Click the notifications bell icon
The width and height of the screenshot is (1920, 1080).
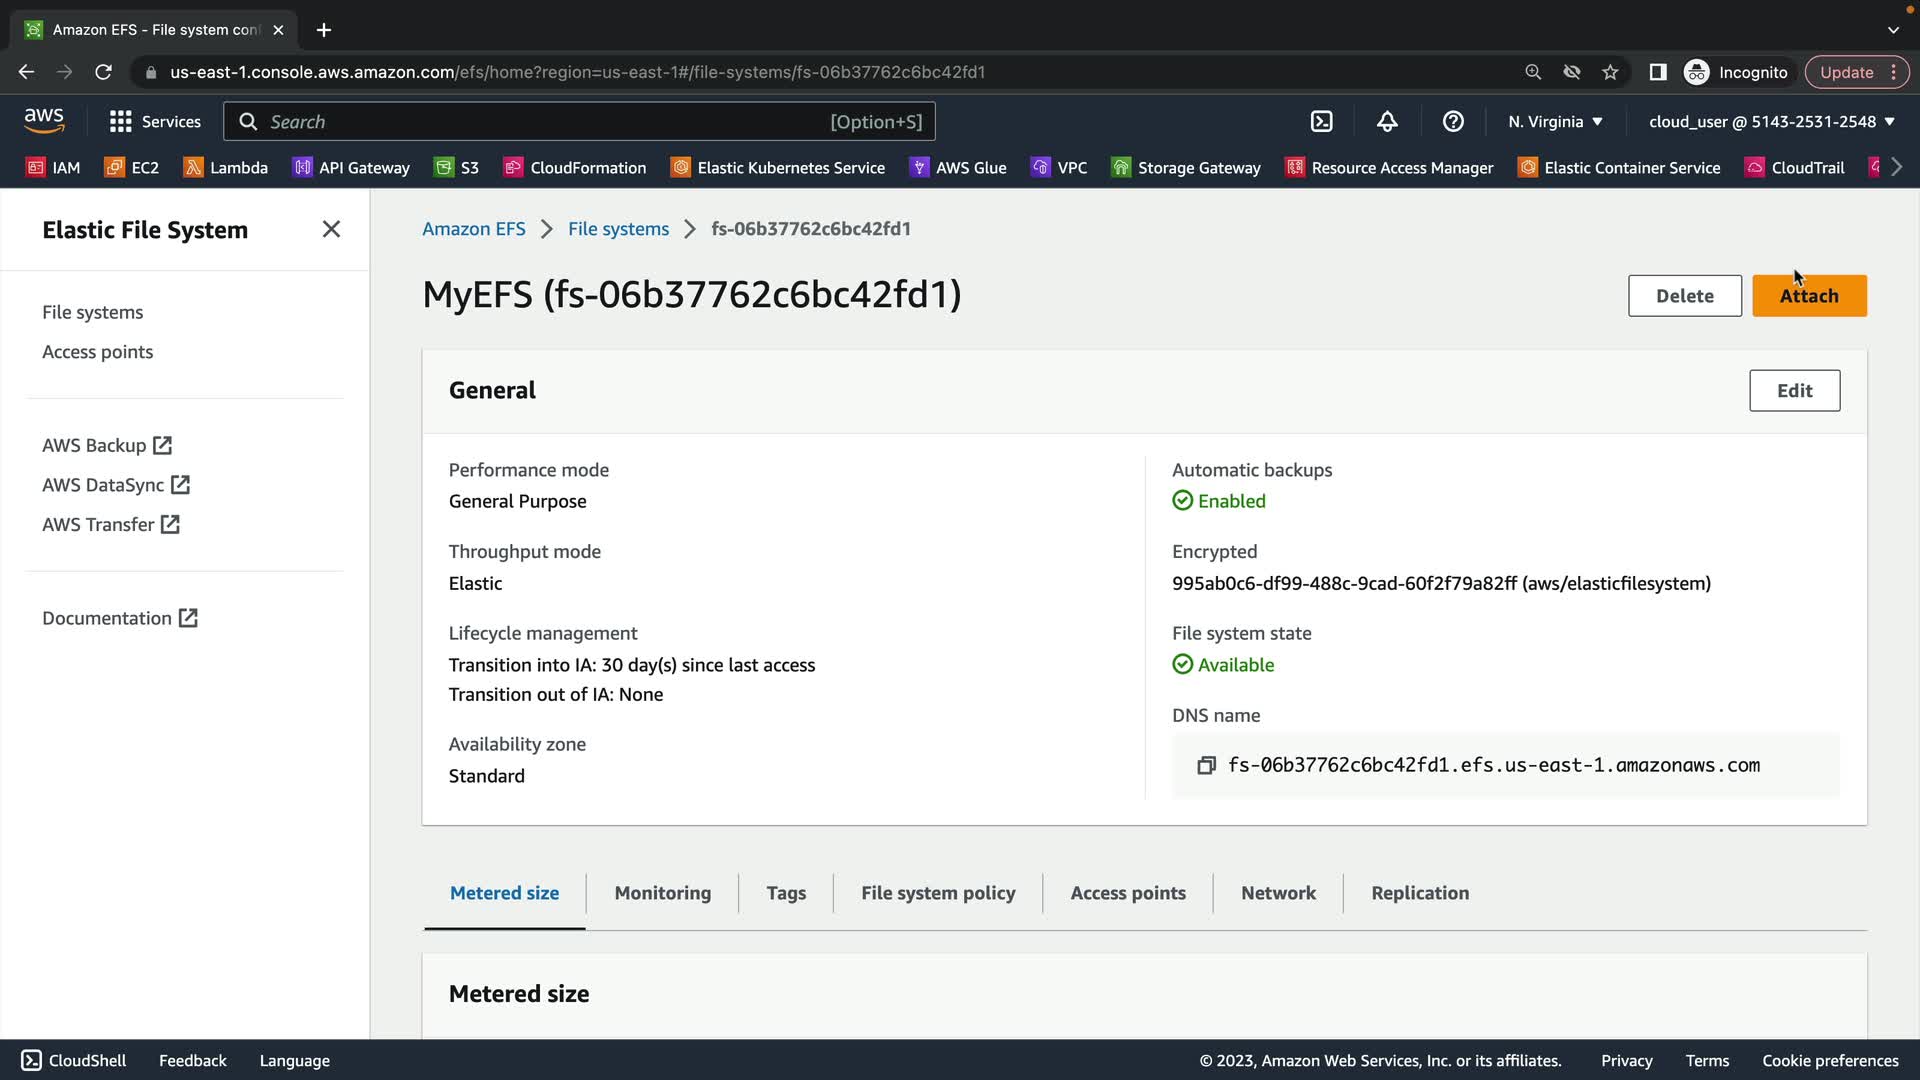(x=1387, y=121)
